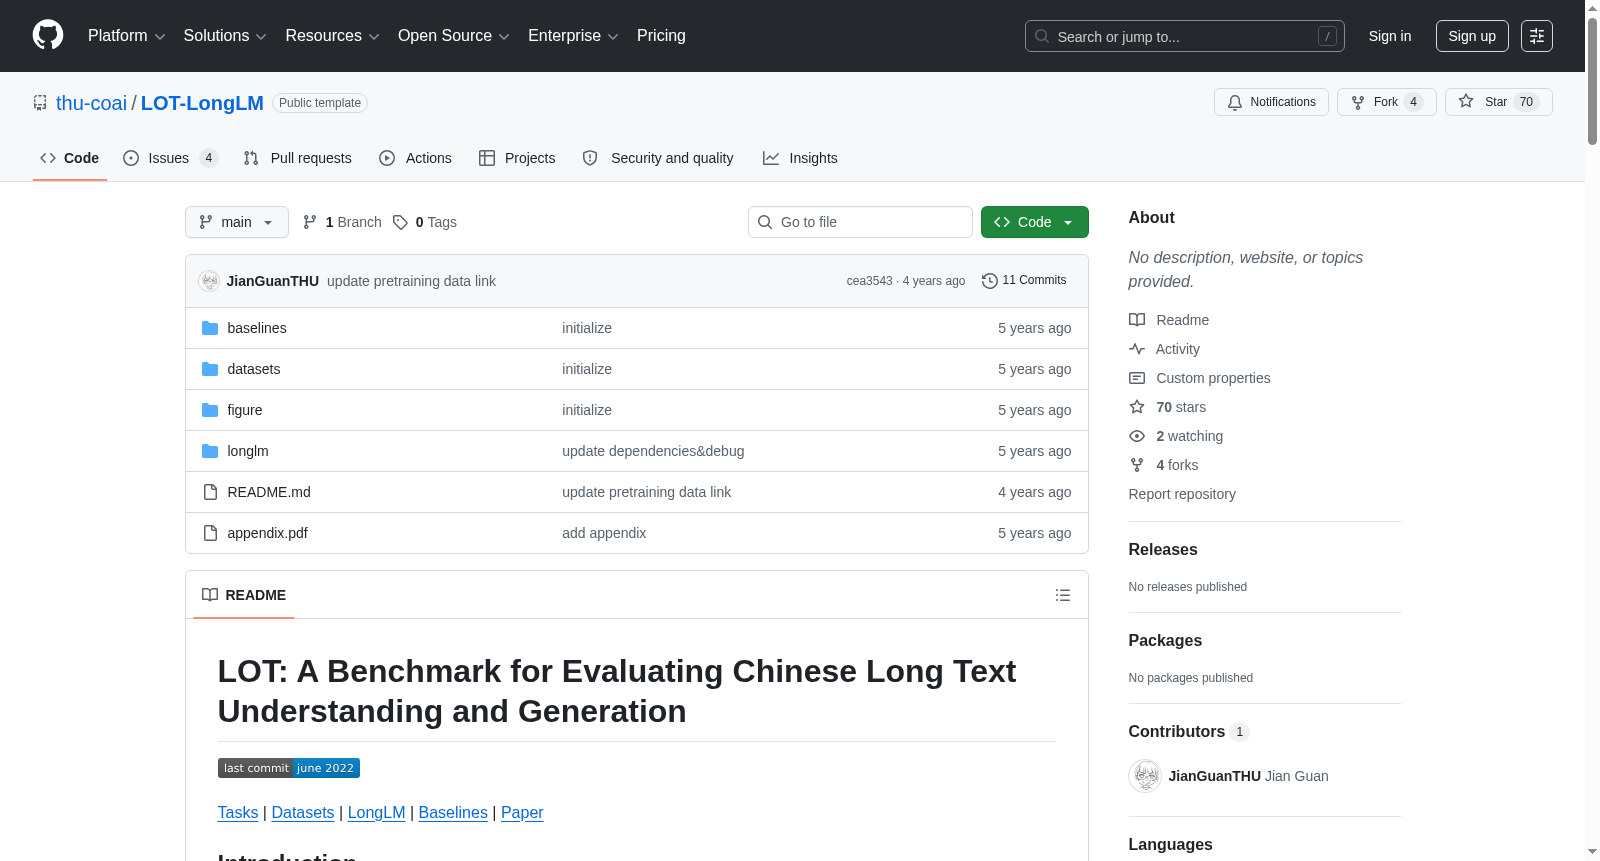Click the branch icon next to 1 Branch
The width and height of the screenshot is (1600, 861).
click(x=310, y=222)
